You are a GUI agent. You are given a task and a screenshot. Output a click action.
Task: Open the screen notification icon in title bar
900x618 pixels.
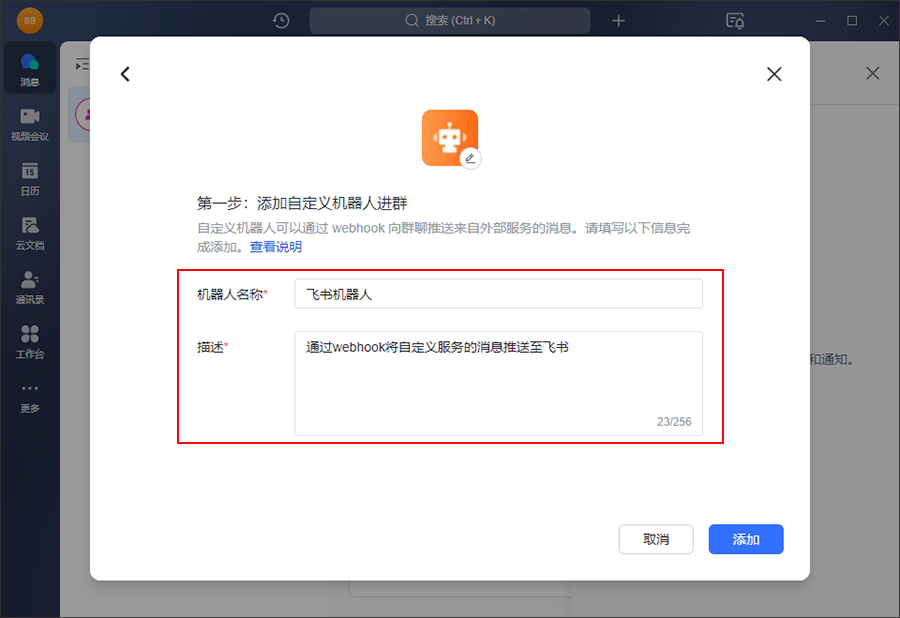point(735,21)
